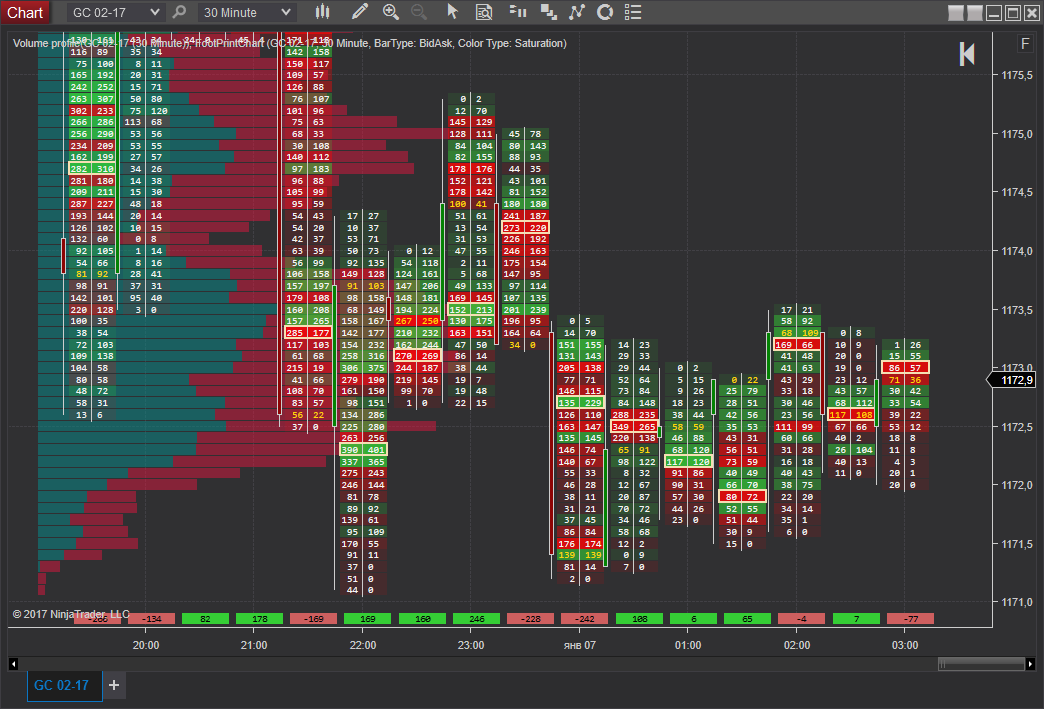This screenshot has height=709, width=1044.
Task: Open the Data Box icon
Action: pyautogui.click(x=484, y=12)
